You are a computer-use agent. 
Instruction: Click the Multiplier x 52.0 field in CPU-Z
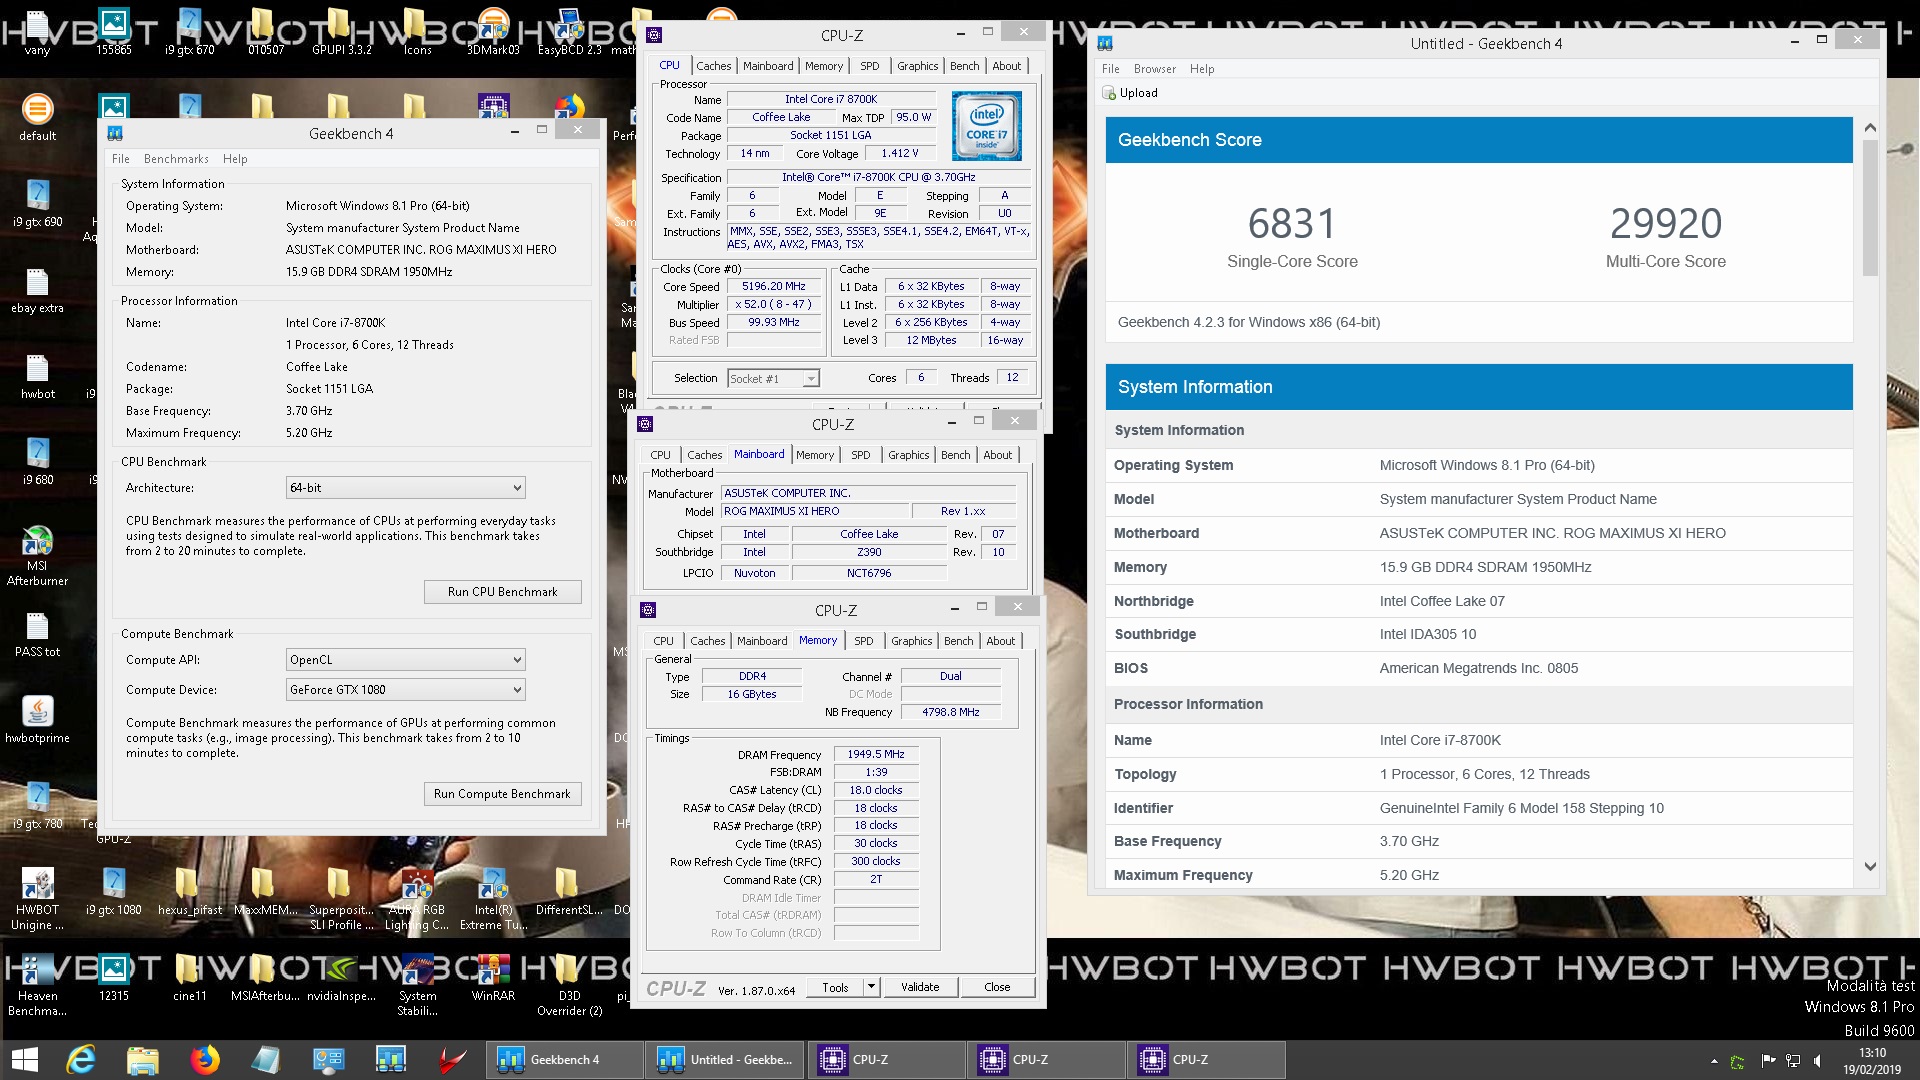point(774,304)
